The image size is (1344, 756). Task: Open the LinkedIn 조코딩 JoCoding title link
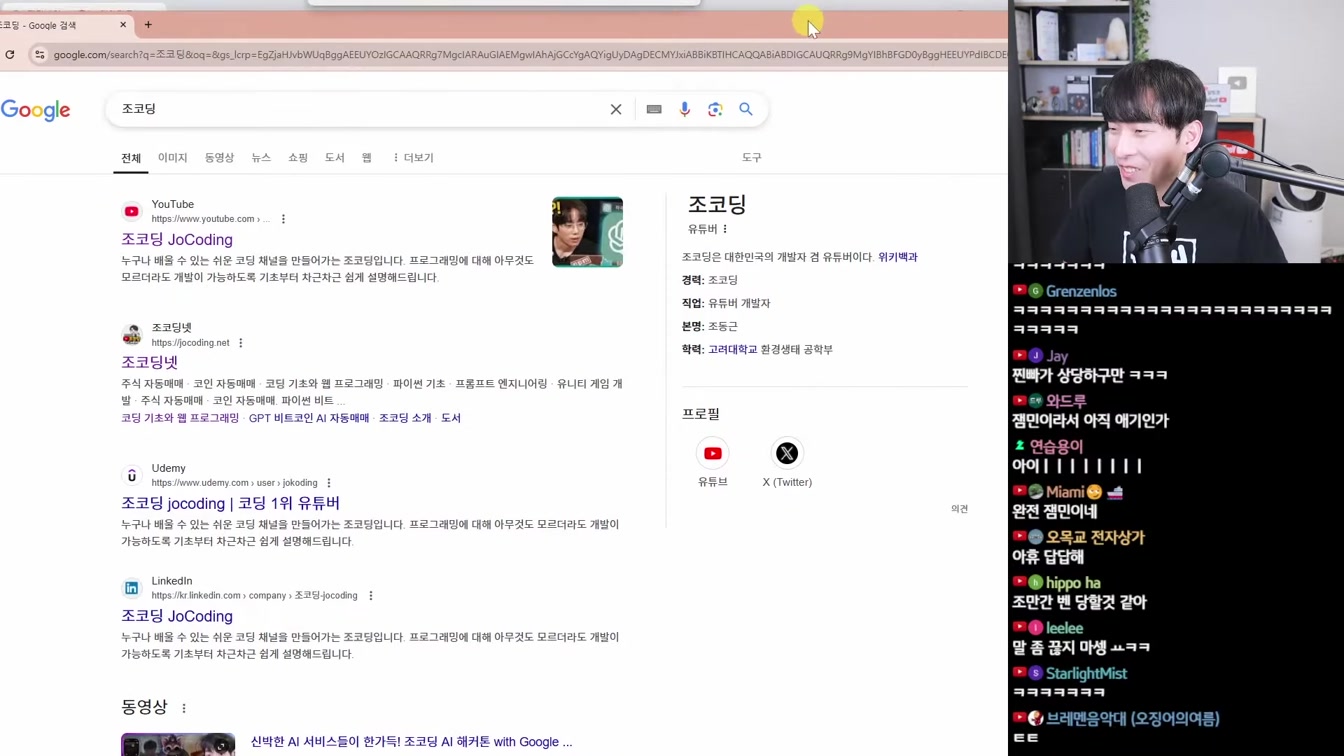tap(177, 616)
